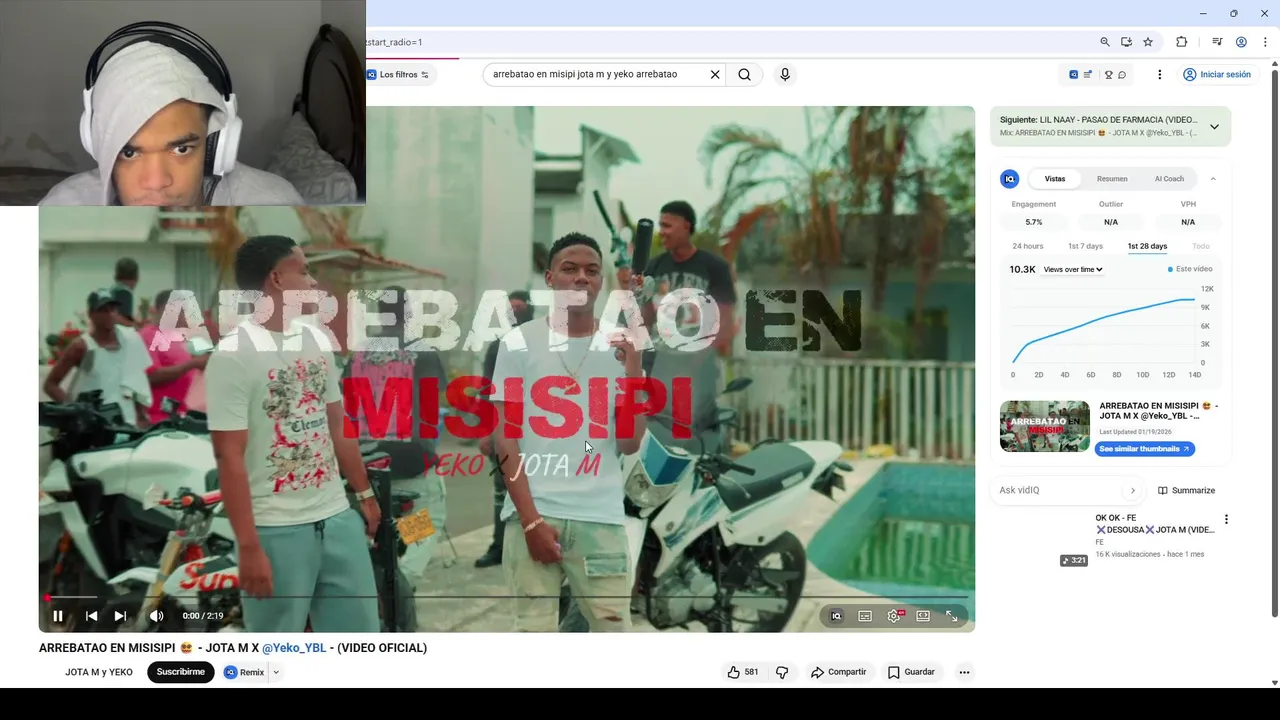Click the Compartir share button
Screen dimensions: 1280x720
coord(839,672)
